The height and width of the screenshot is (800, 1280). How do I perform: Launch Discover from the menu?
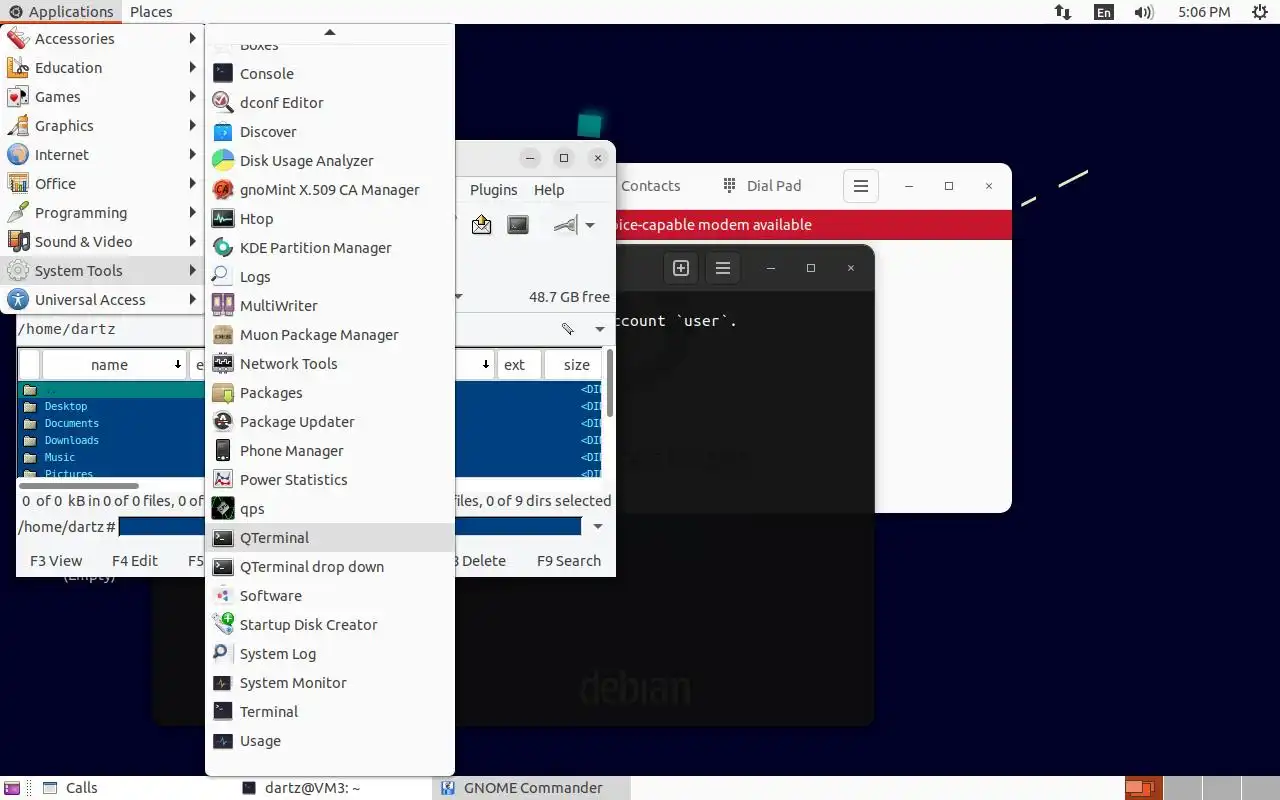pos(330,131)
